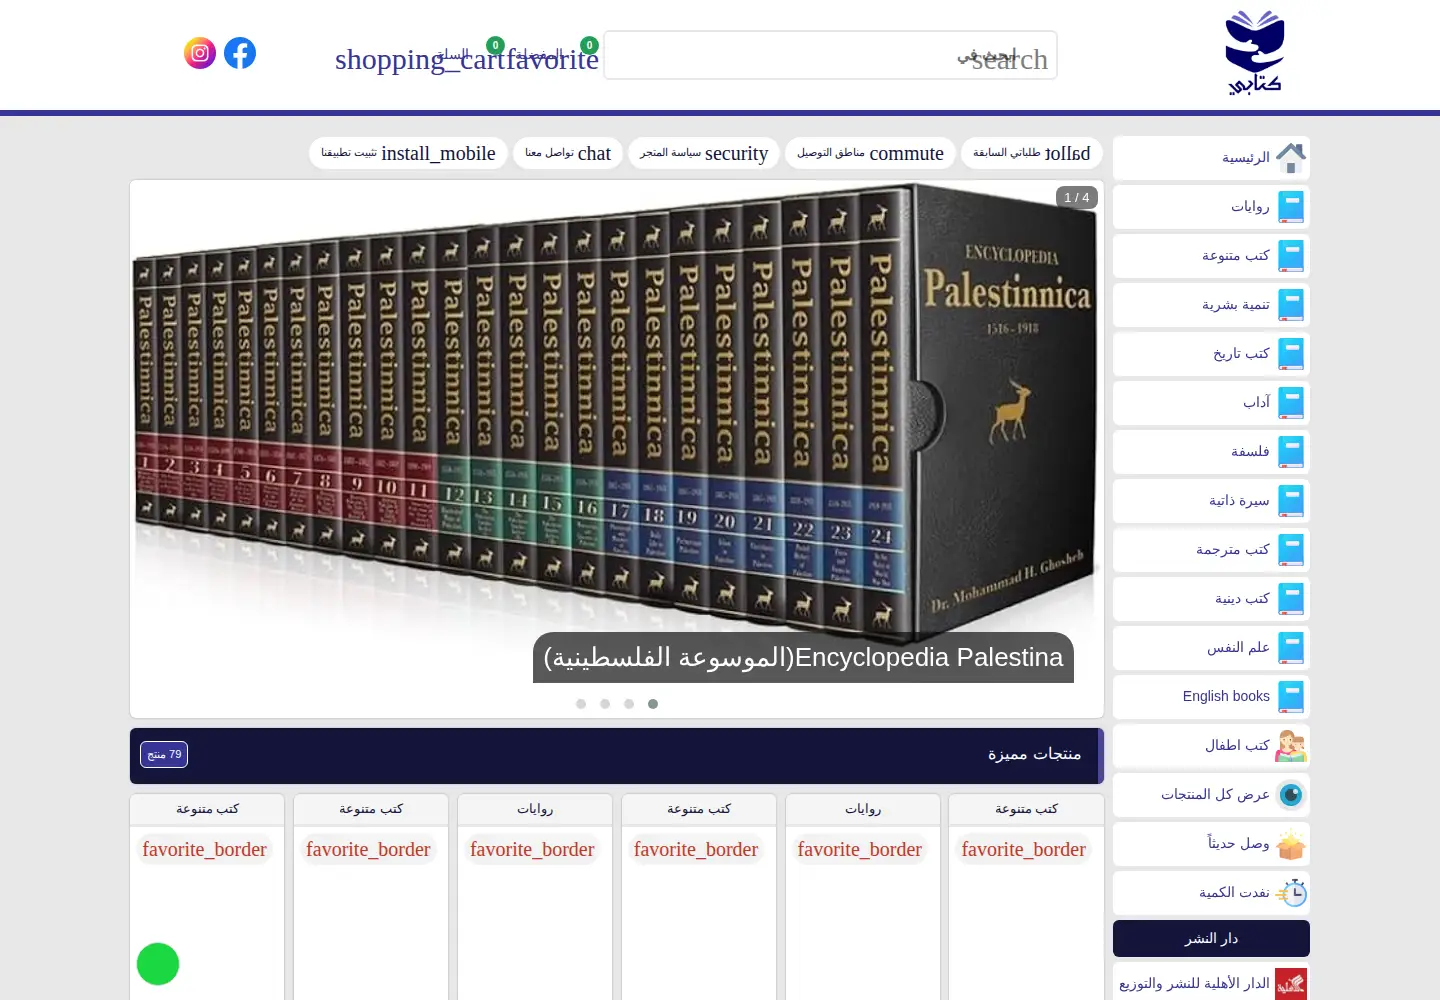Click the 1 / 4 slide counter

click(x=1077, y=198)
